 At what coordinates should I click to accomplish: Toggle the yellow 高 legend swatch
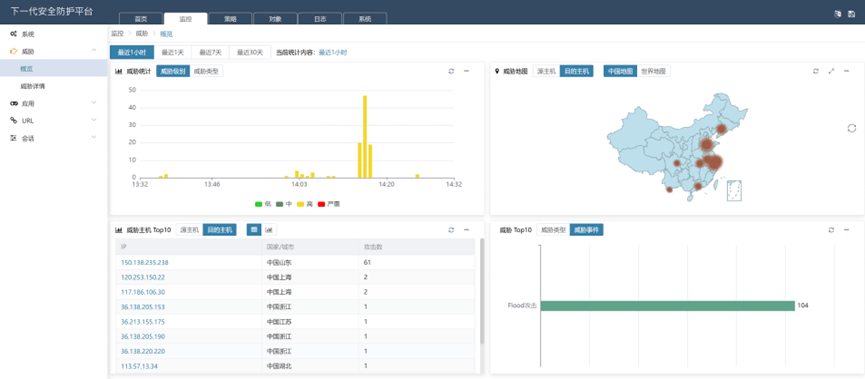[x=301, y=204]
